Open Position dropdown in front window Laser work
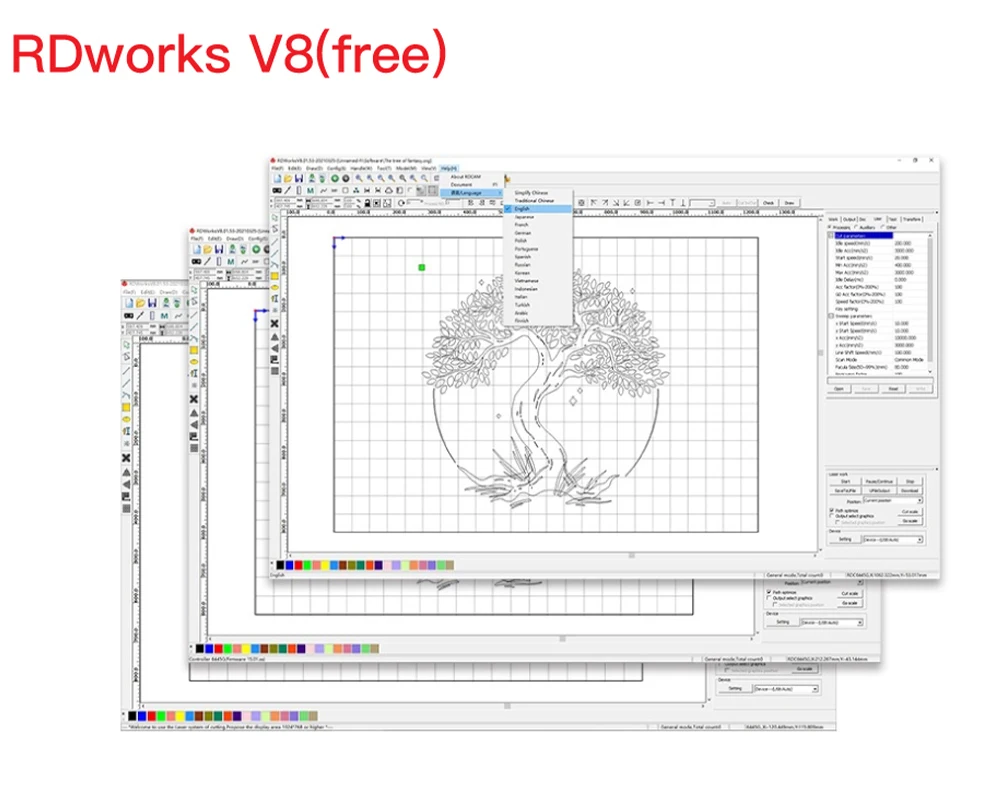The width and height of the screenshot is (1000, 800). point(893,500)
